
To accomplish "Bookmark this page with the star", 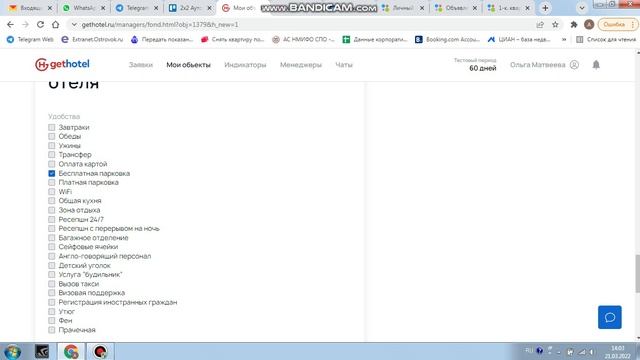I will pyautogui.click(x=555, y=24).
